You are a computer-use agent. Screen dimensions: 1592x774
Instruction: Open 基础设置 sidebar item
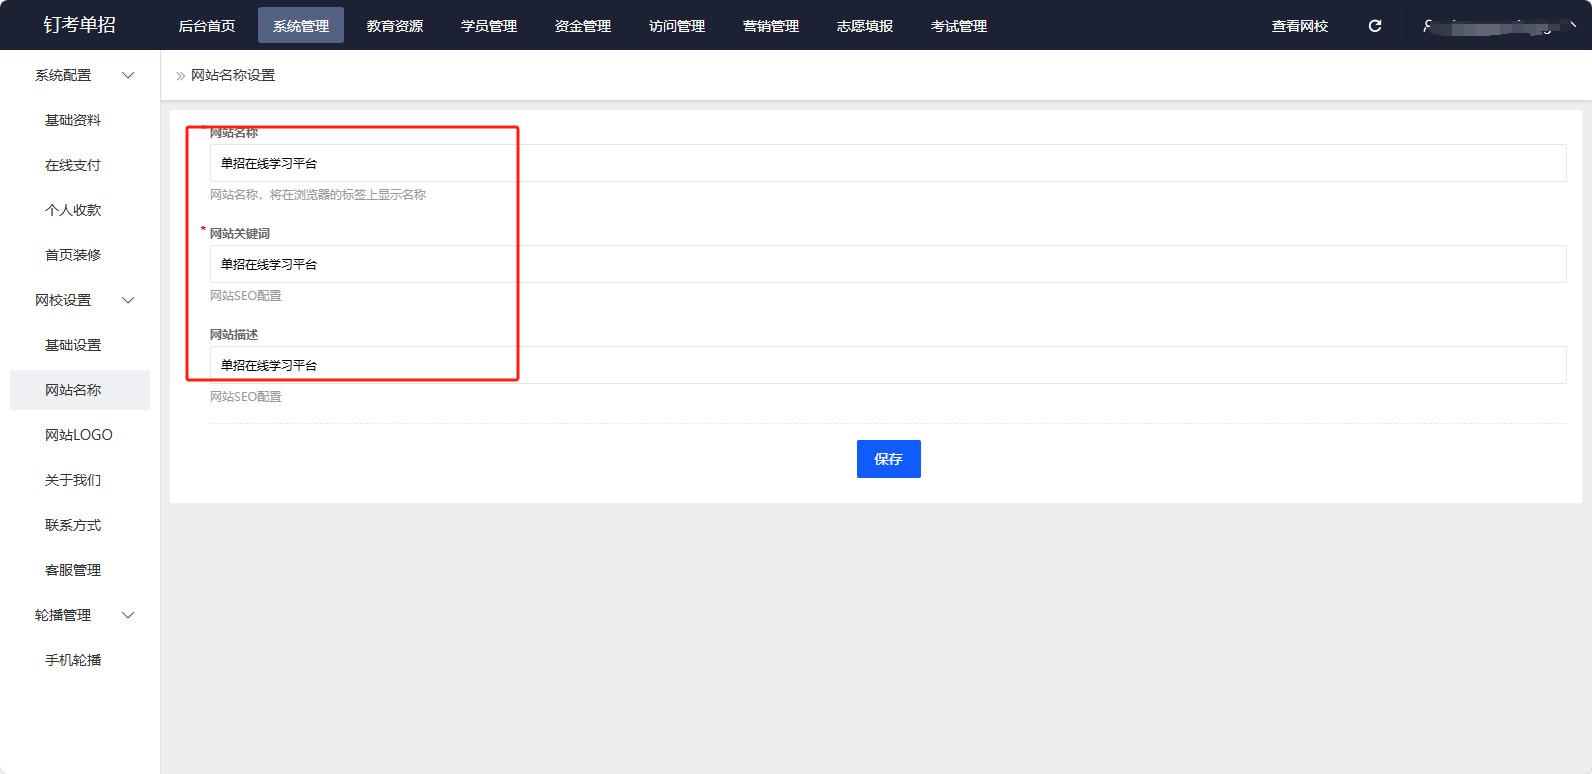[73, 345]
